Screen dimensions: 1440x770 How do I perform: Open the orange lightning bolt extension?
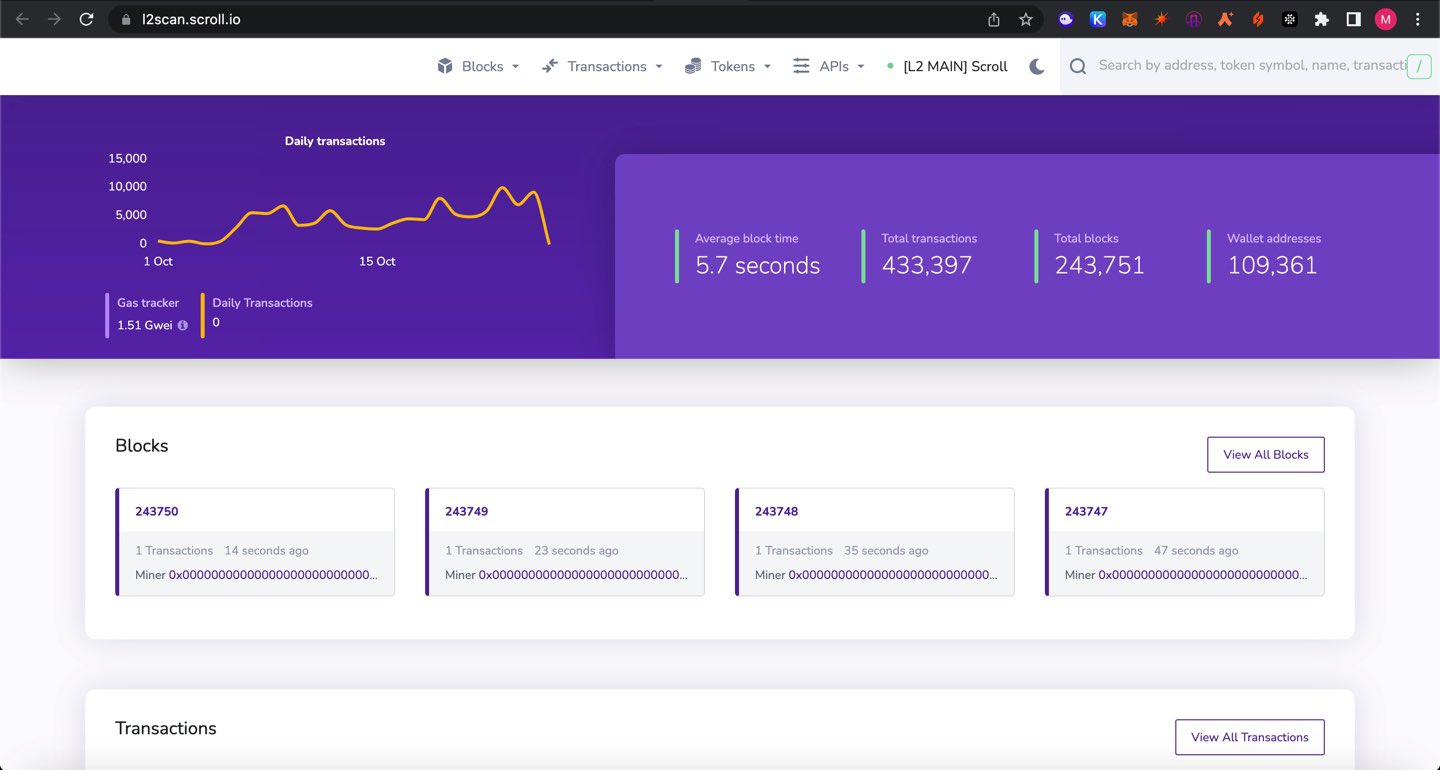(x=1258, y=19)
